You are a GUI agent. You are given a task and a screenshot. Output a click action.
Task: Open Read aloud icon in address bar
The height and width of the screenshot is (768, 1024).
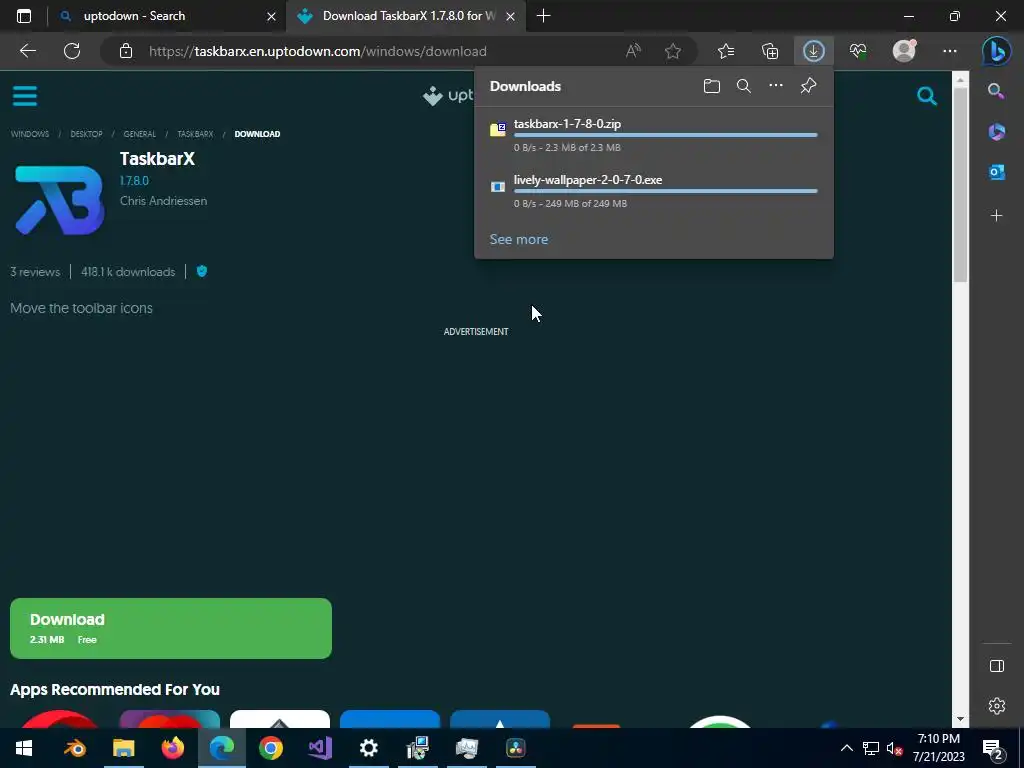point(633,51)
